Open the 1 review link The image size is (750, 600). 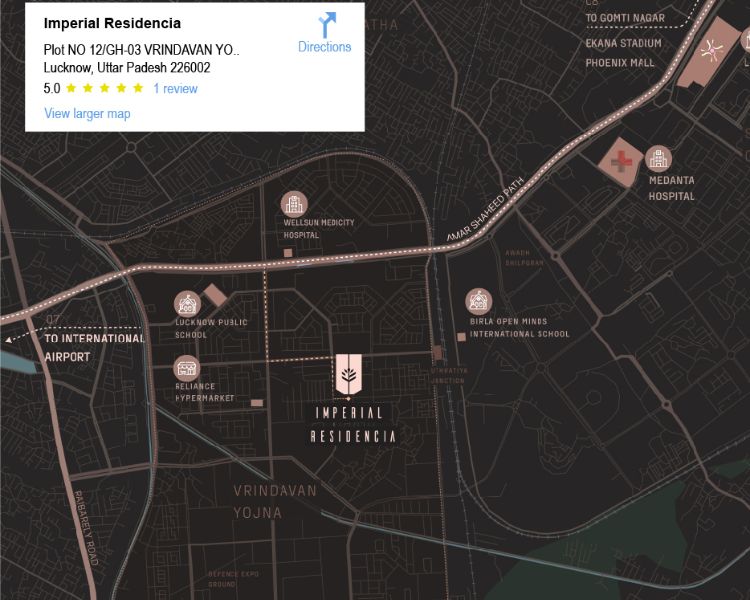click(x=176, y=89)
